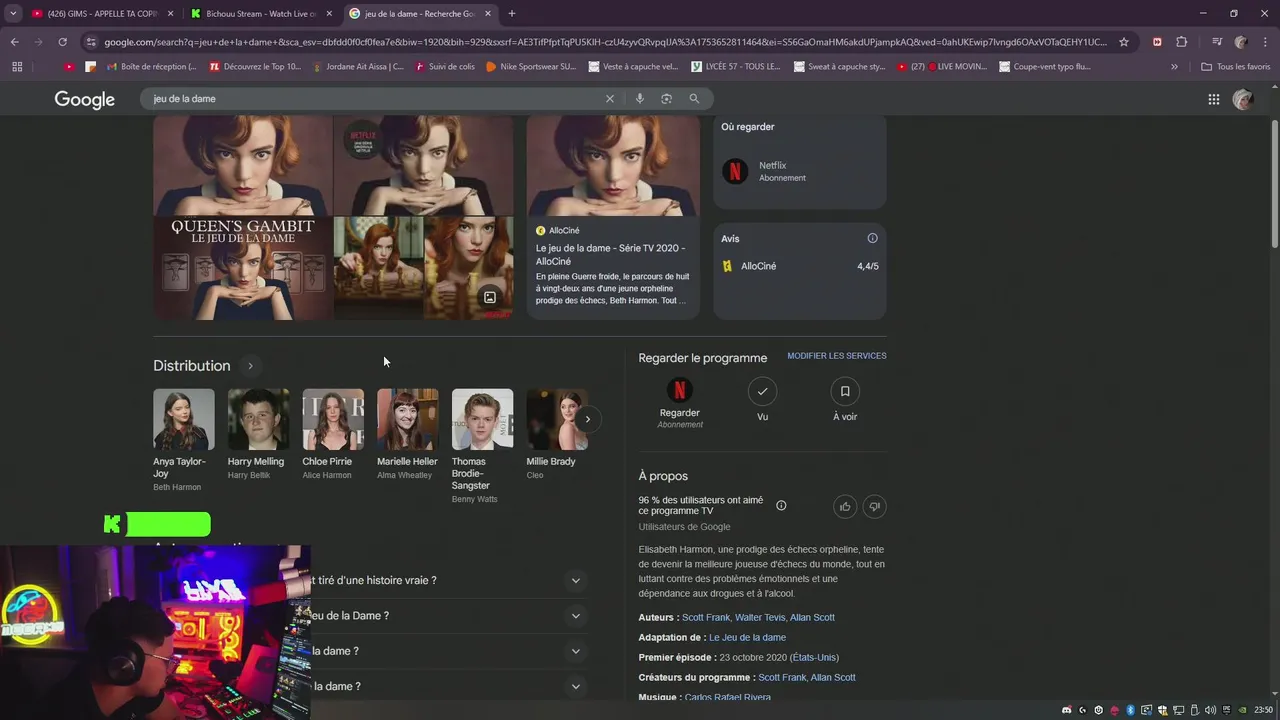Open bookmarks apps grid shortcut
Screen dimensions: 1280x720
coord(17,67)
